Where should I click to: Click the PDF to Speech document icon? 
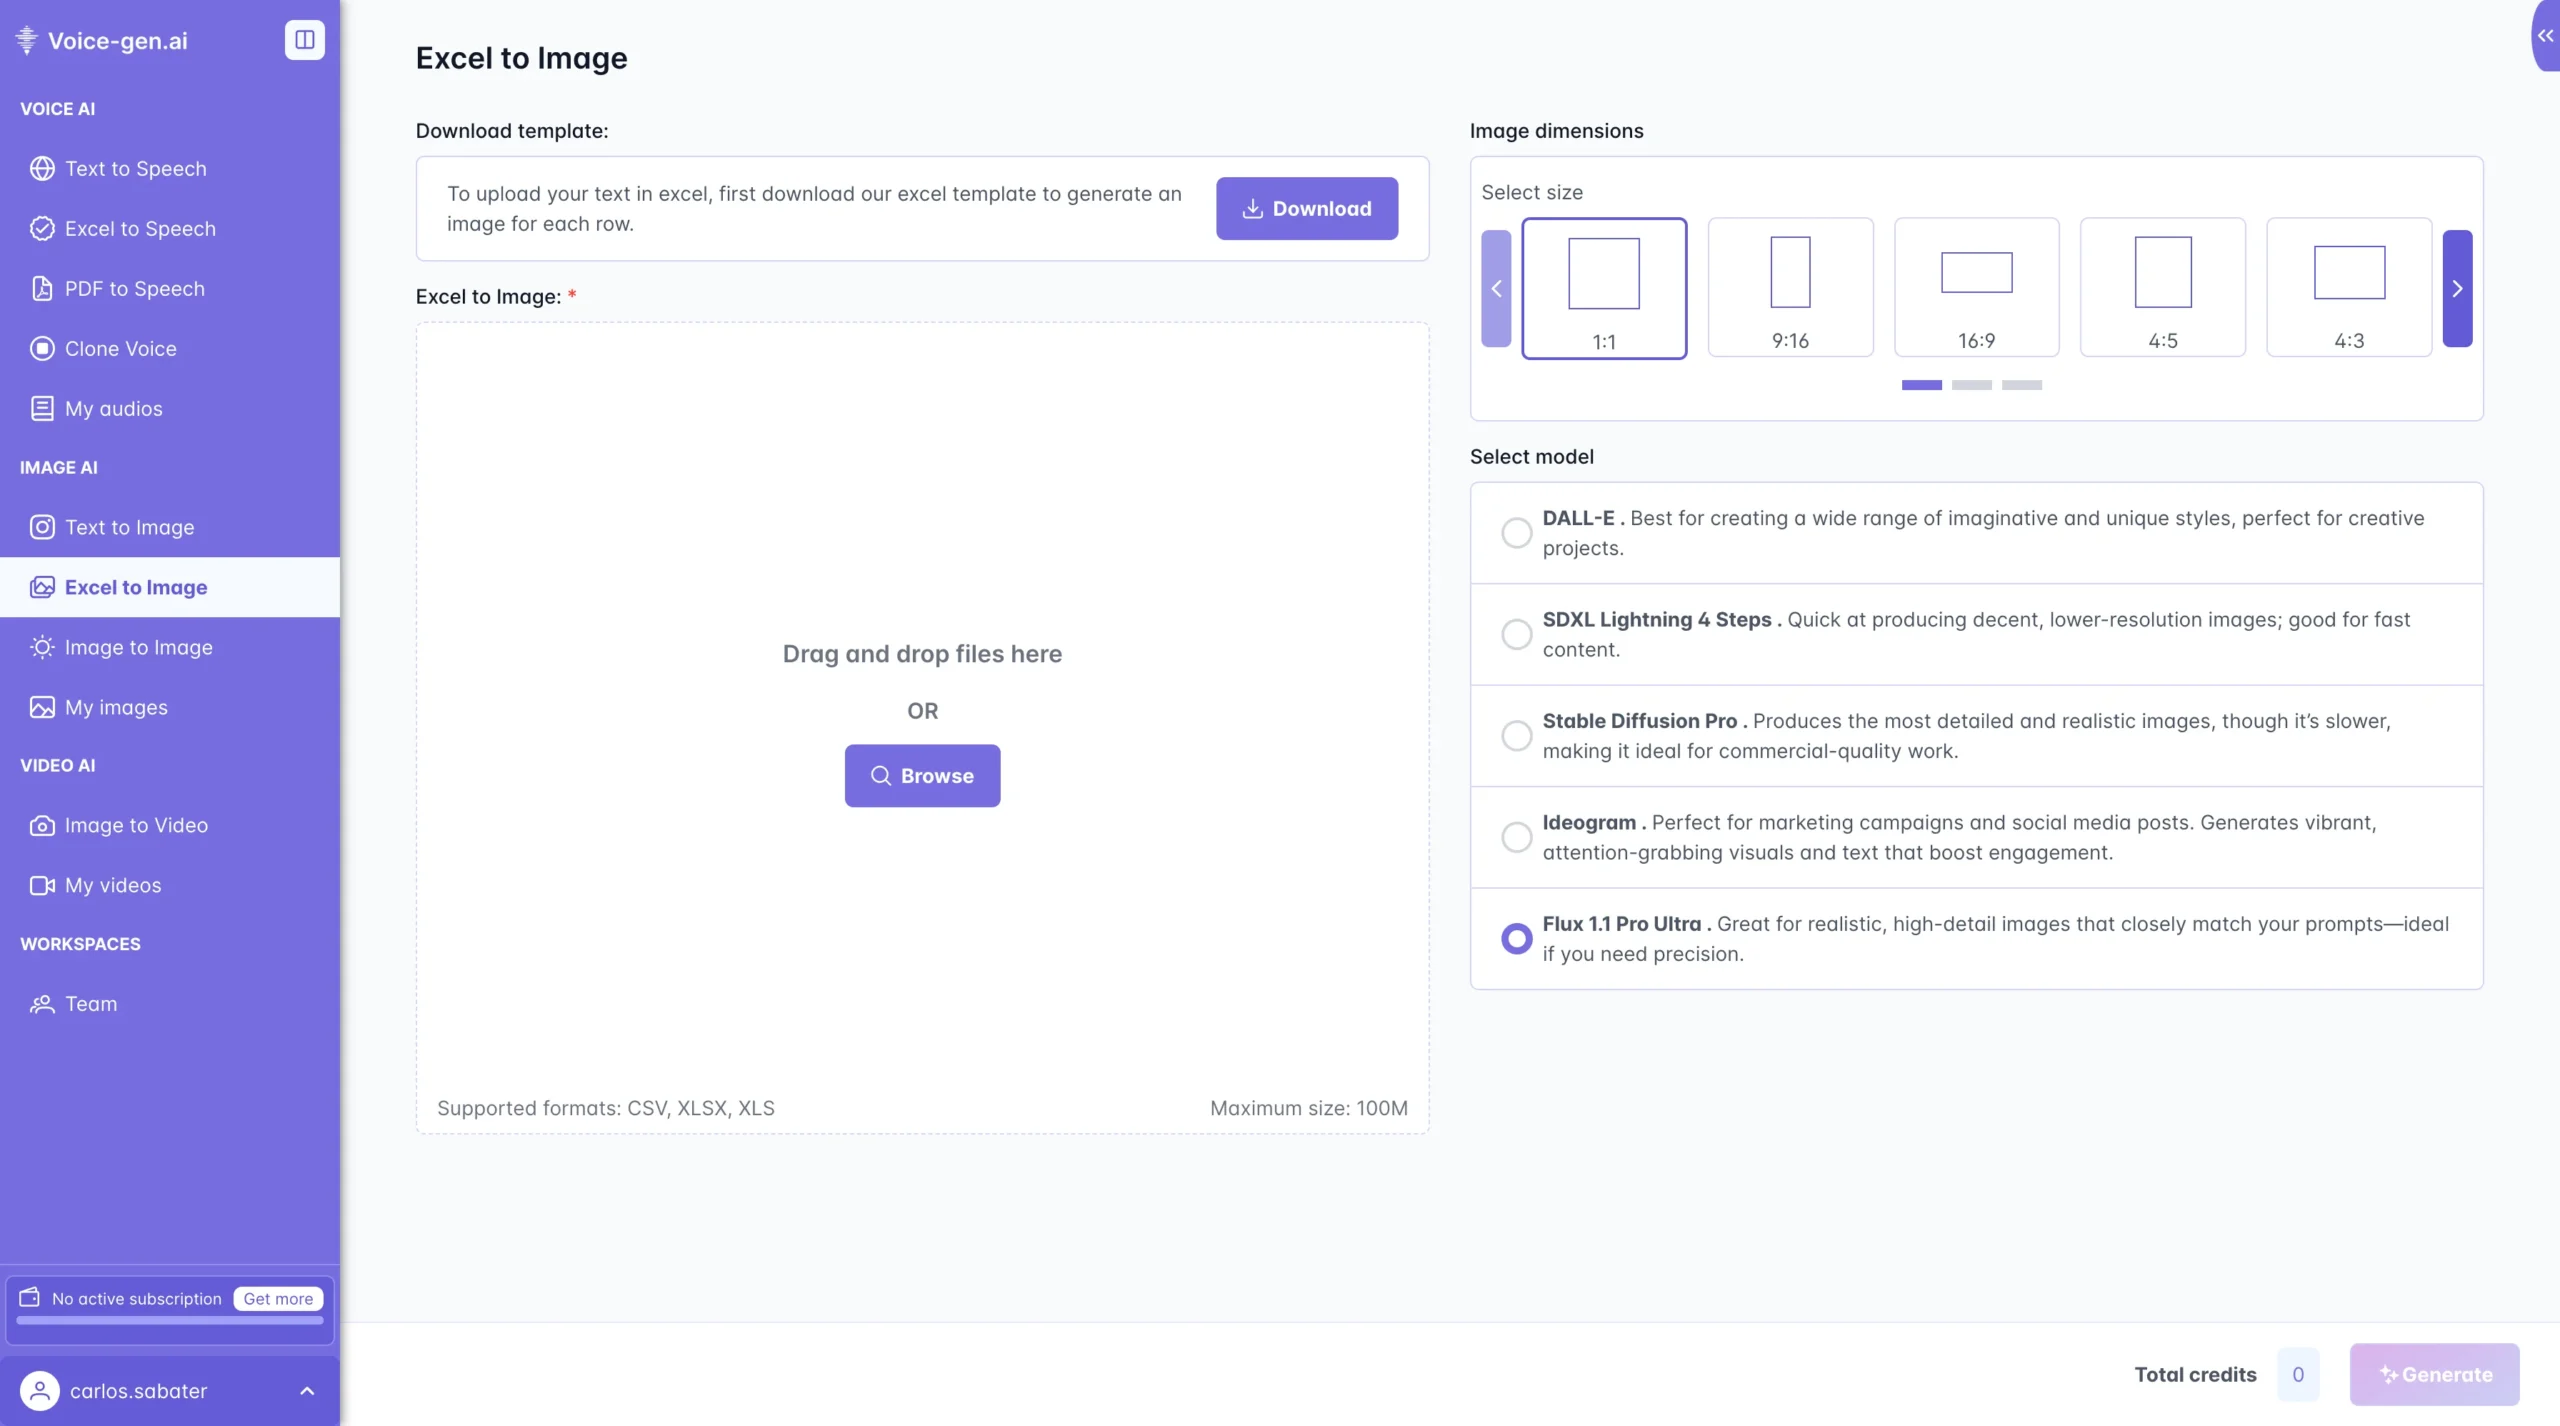(x=42, y=289)
